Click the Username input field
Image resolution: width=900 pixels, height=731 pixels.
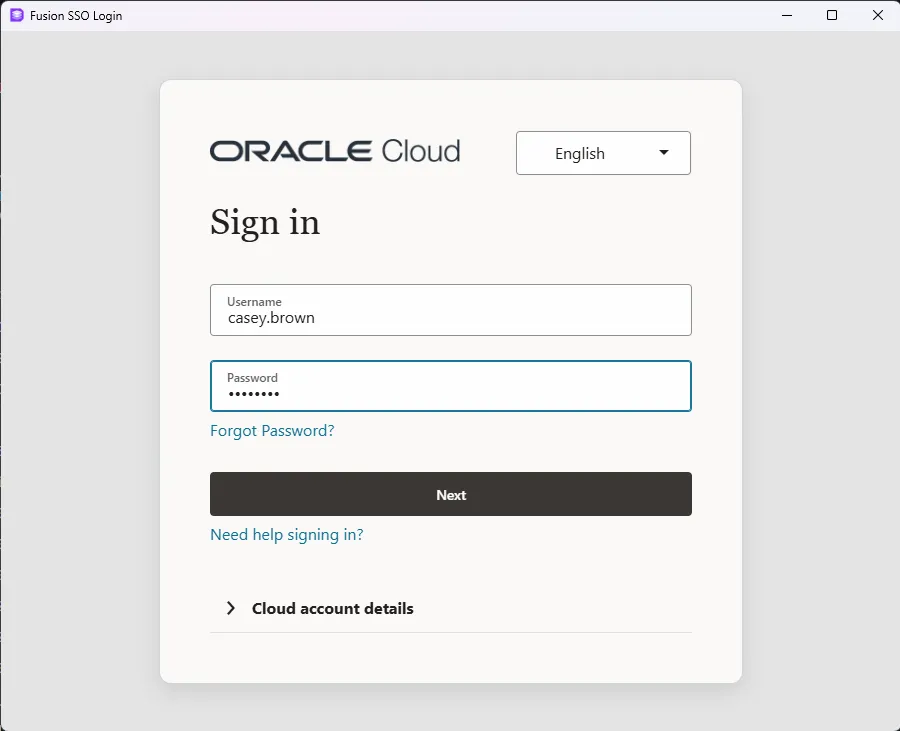point(451,310)
